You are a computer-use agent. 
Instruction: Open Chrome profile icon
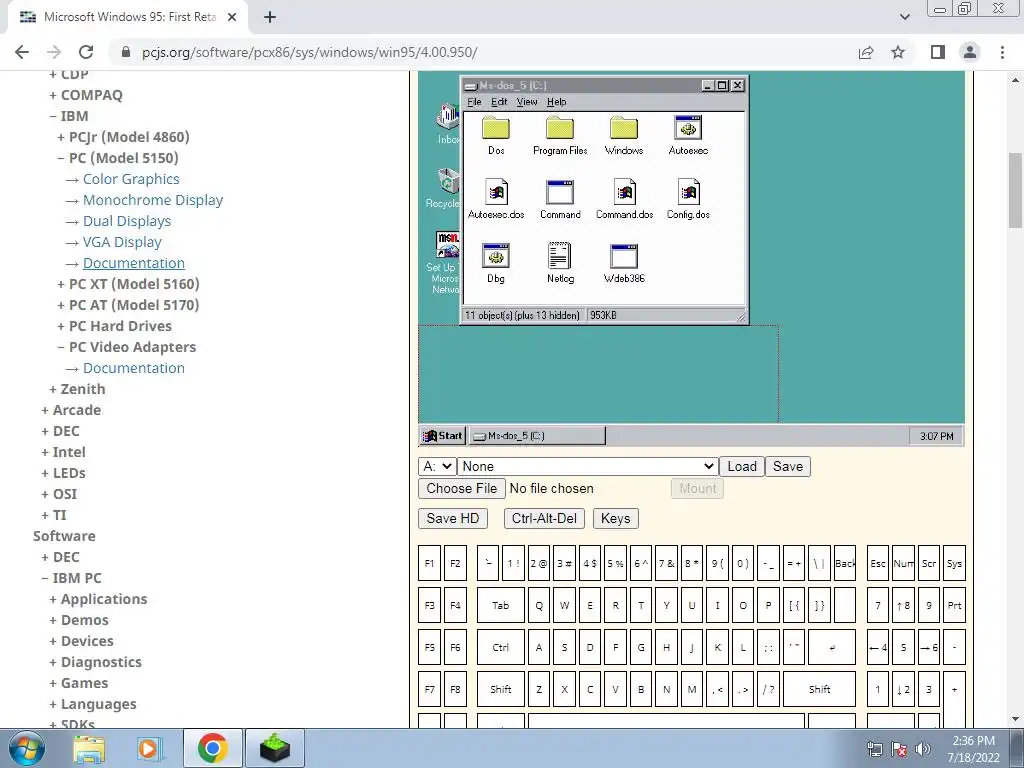[970, 52]
